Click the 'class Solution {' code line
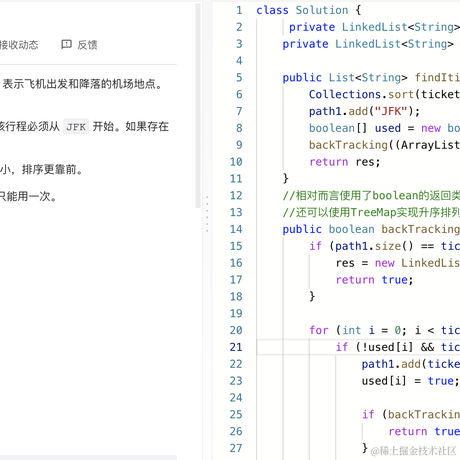 (x=309, y=10)
